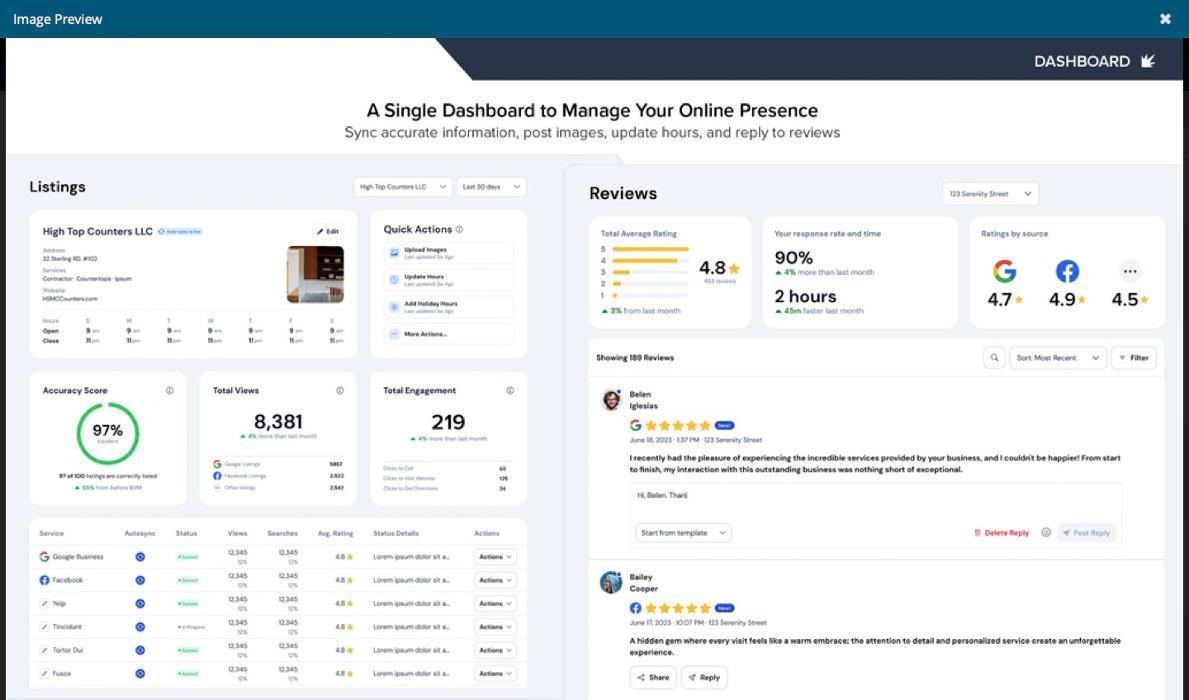Open Sort: Most Recent dropdown

coord(1058,358)
